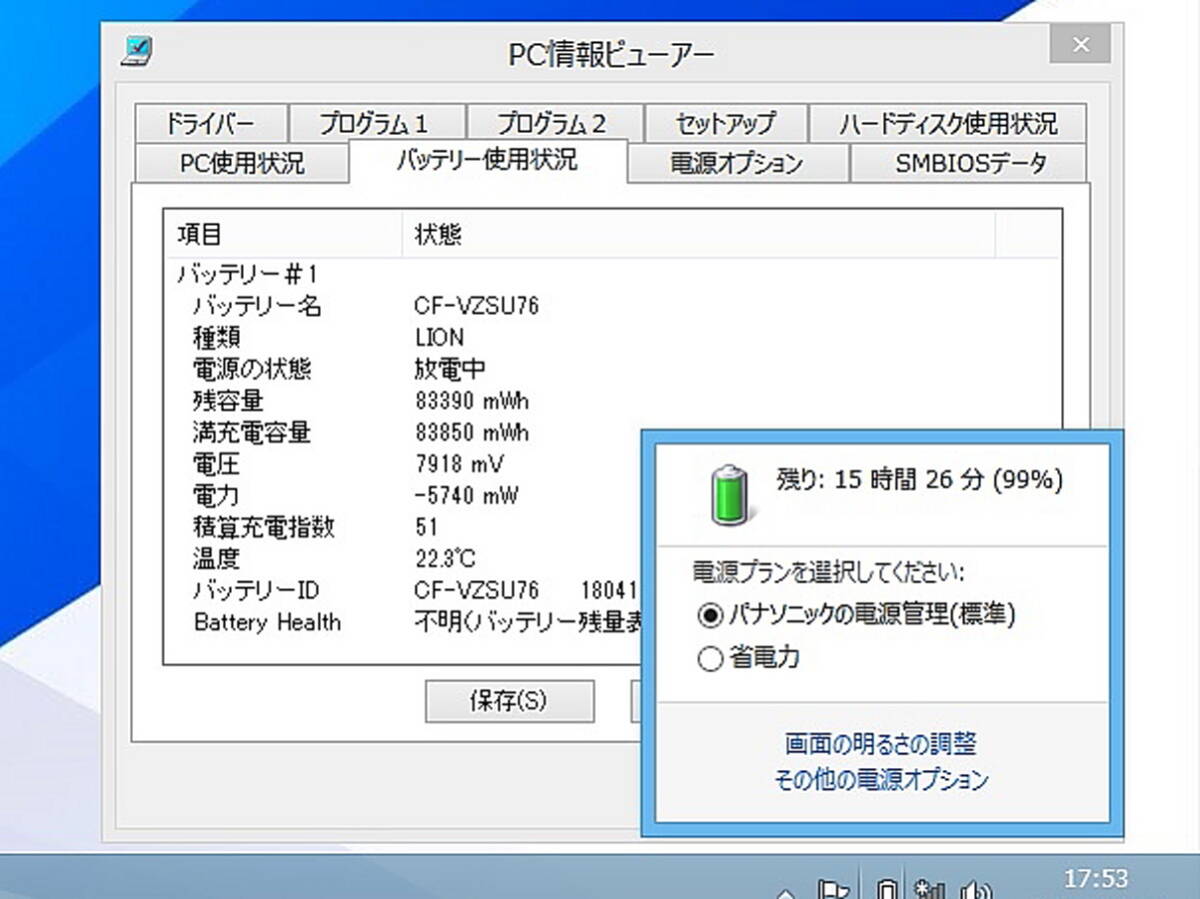
Task: Click the battery tray icon
Action: [x=886, y=889]
